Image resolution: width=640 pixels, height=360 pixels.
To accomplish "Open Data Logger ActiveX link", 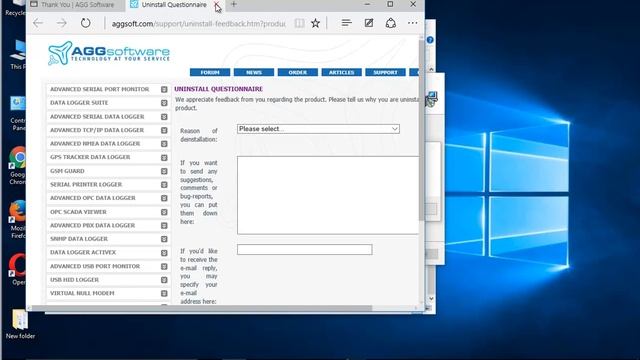I will 83,253.
